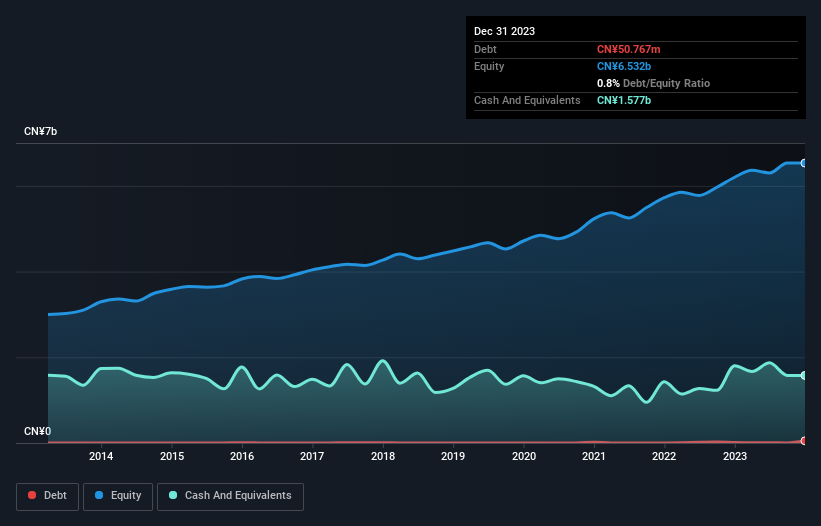
Task: Click the CN¥7b y-axis label
Action: pyautogui.click(x=40, y=131)
